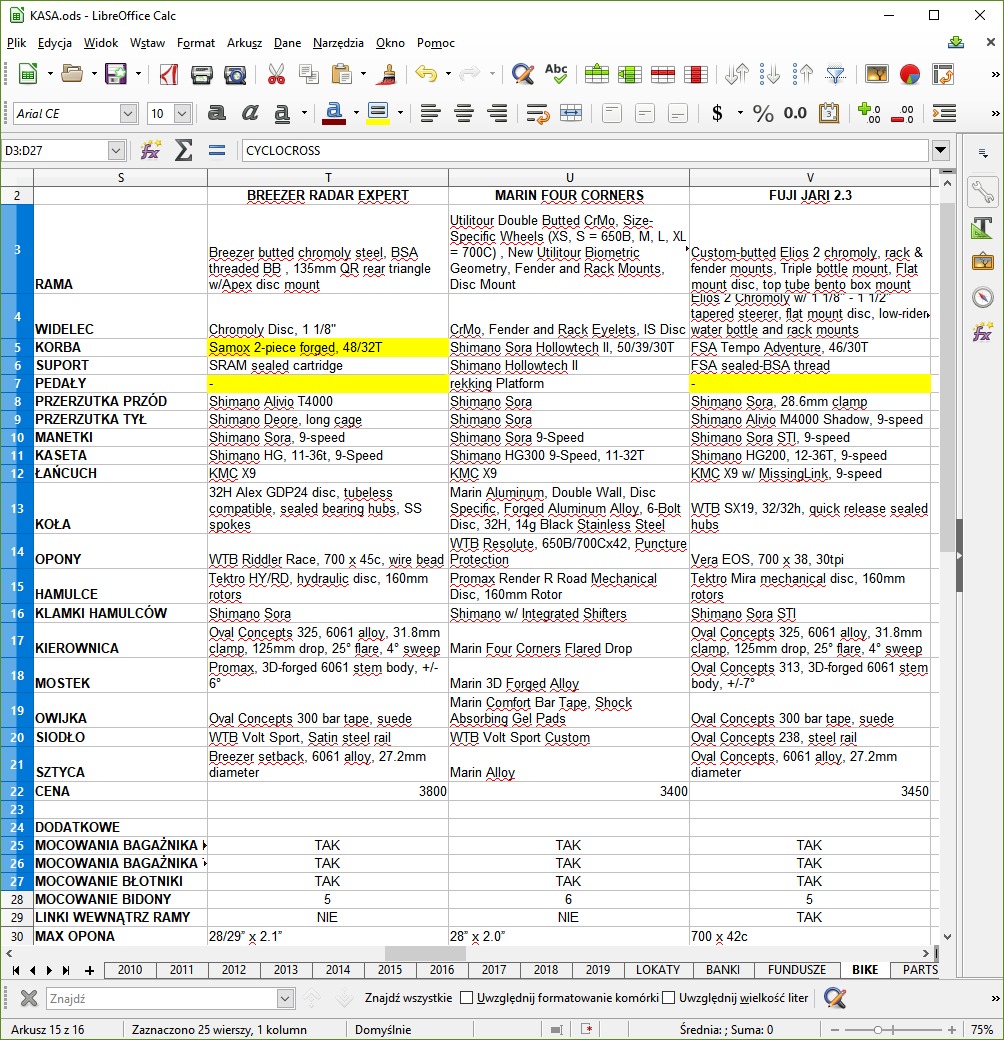This screenshot has width=1004, height=1040.
Task: Format as currency with dollar icon
Action: [x=717, y=113]
